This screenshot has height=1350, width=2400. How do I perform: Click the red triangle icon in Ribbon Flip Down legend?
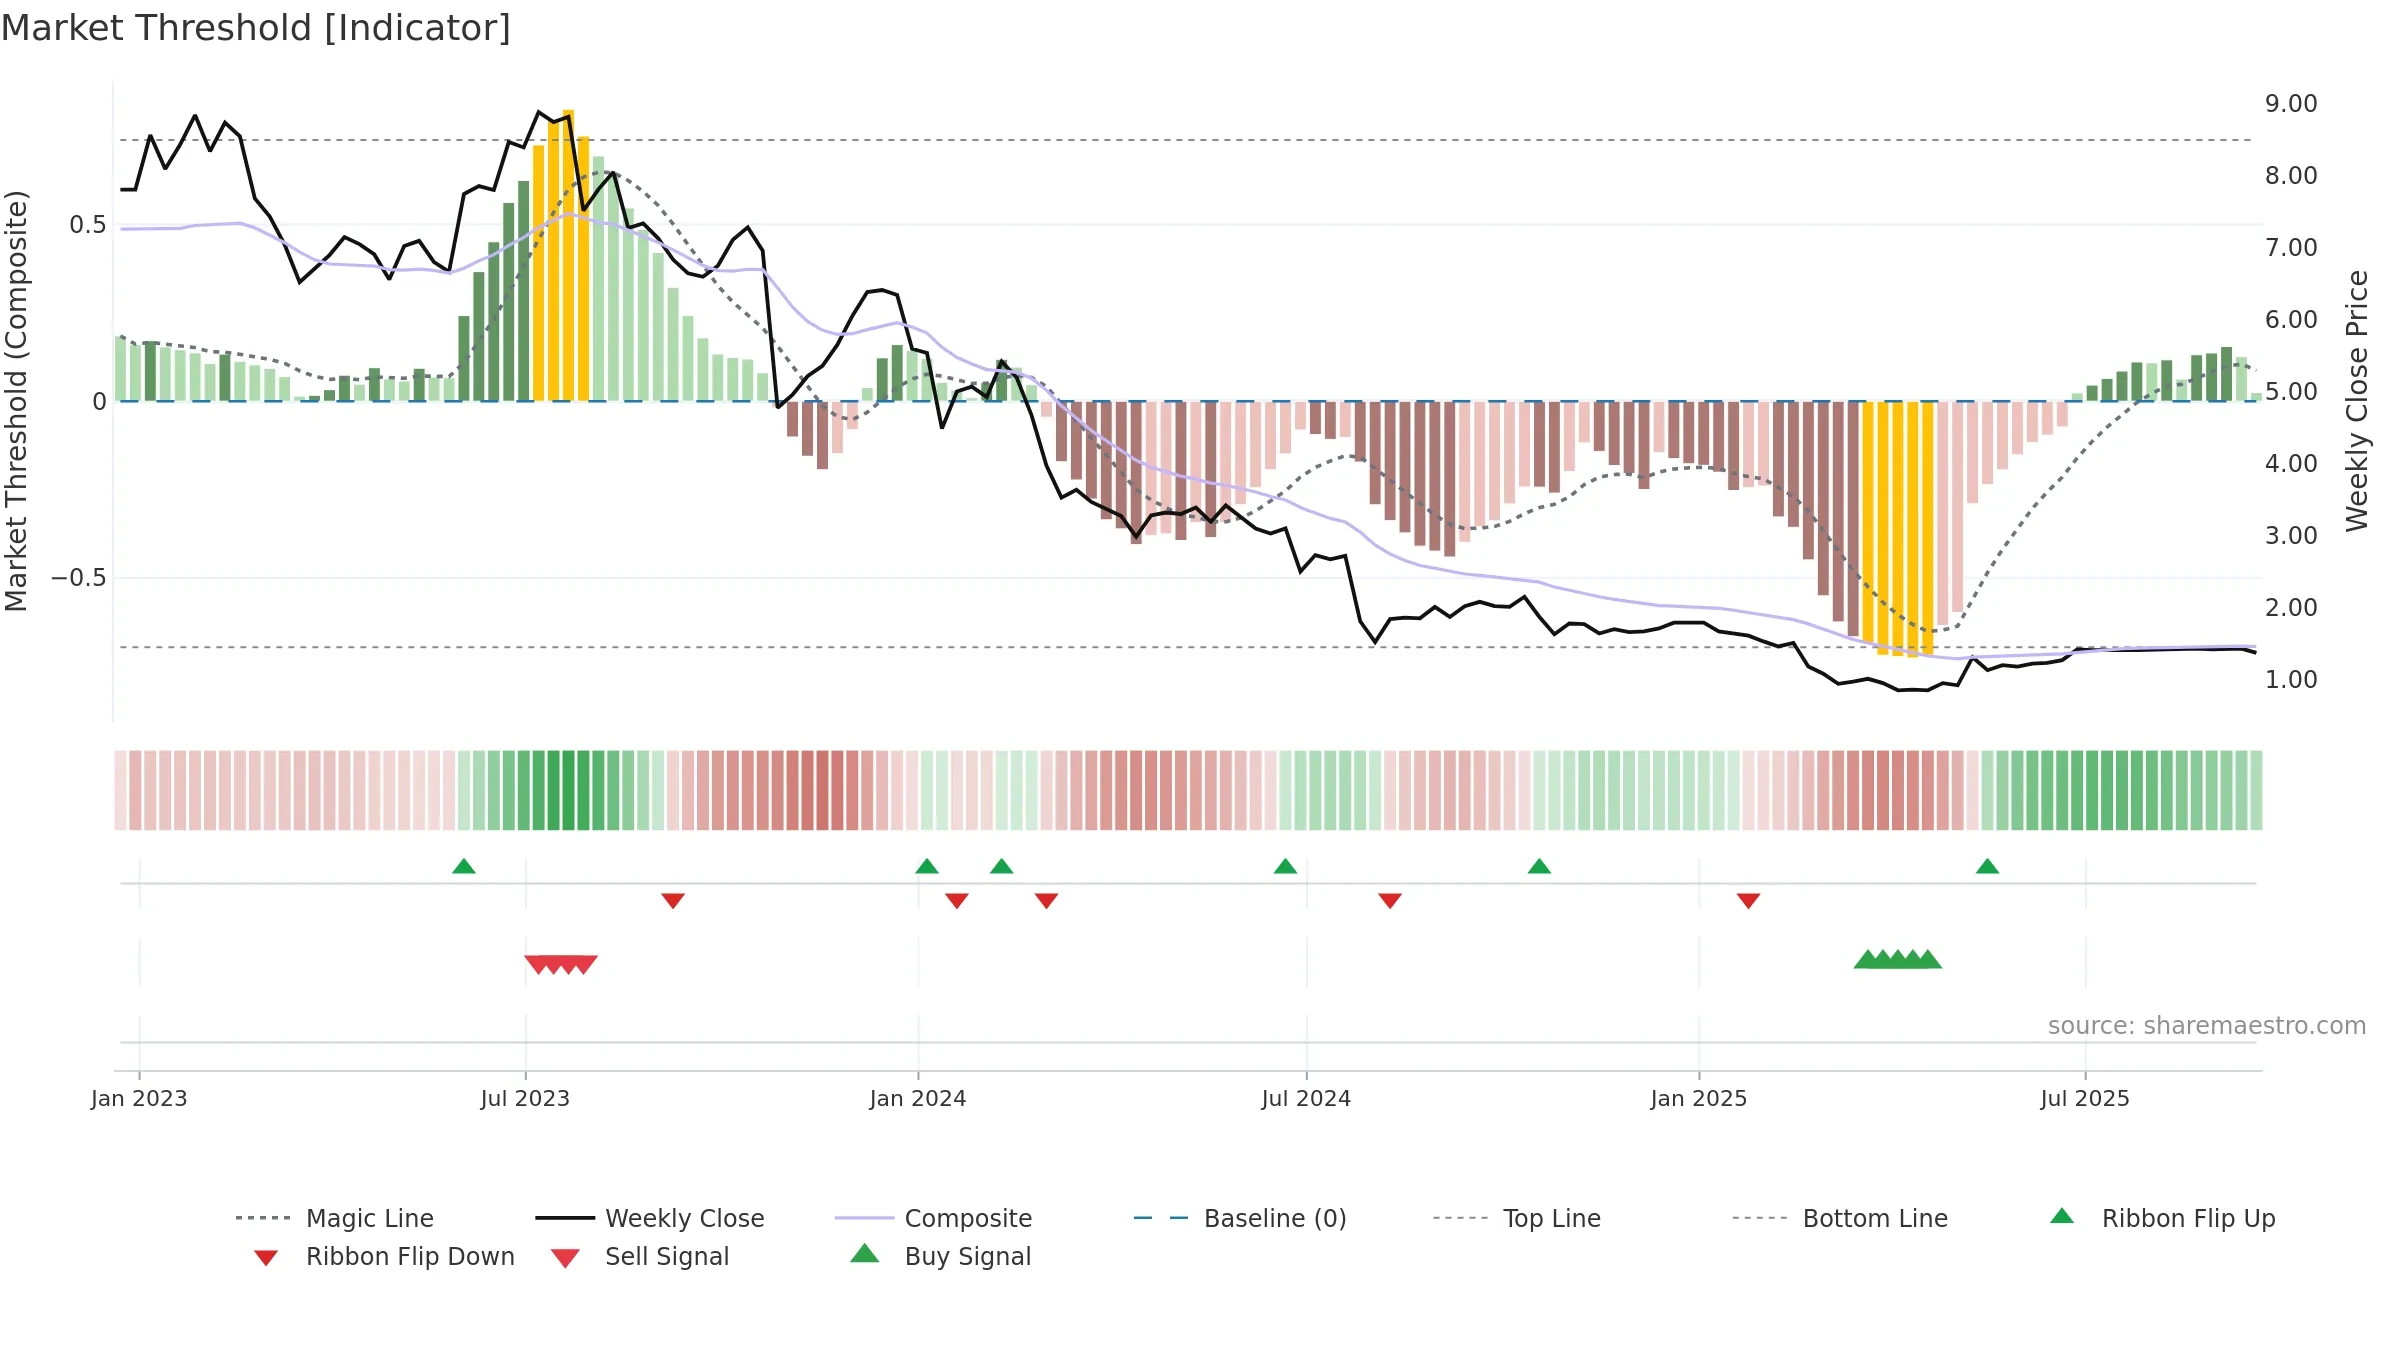tap(266, 1258)
